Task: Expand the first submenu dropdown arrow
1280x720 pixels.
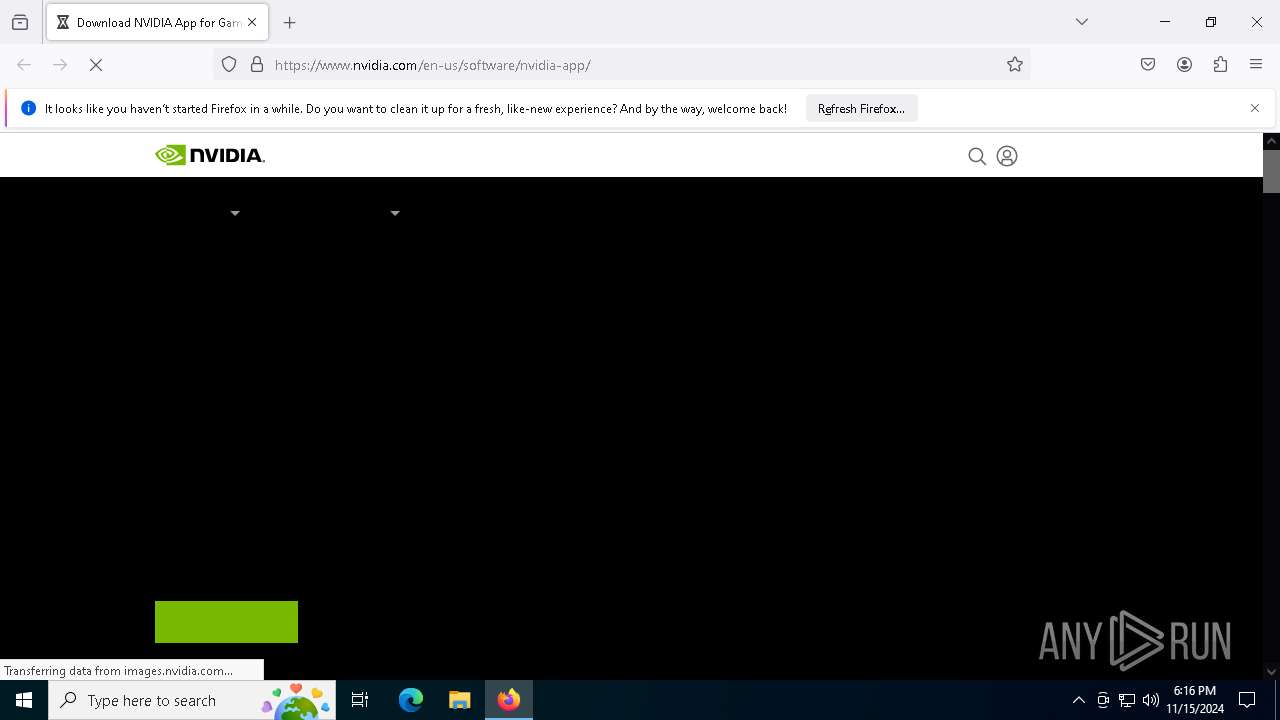Action: 235,213
